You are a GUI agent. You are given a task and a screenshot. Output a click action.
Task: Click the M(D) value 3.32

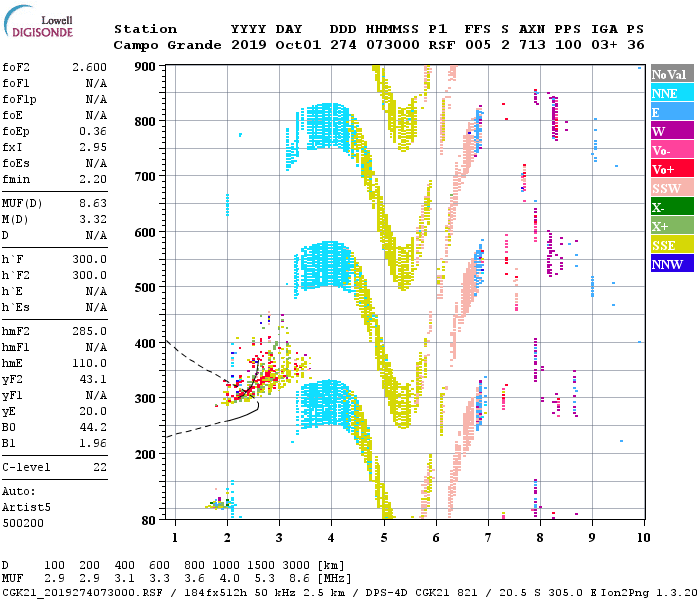pos(93,219)
